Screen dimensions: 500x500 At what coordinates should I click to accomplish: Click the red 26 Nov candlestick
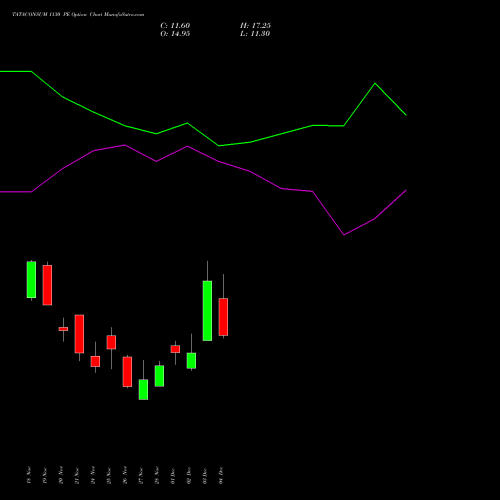127,372
